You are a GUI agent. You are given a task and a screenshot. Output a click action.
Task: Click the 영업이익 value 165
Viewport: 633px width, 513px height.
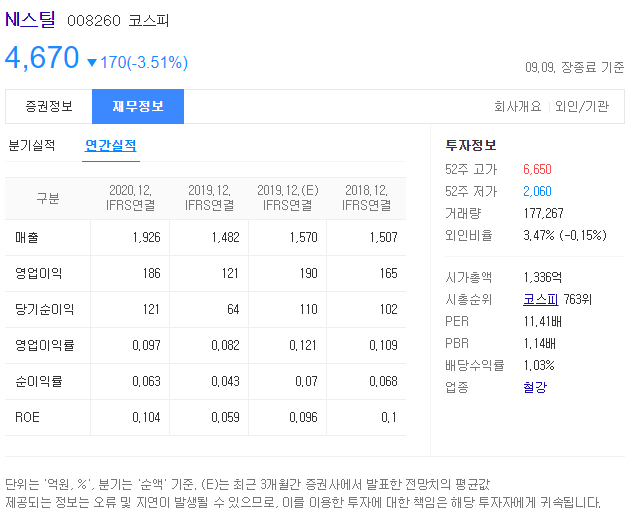point(389,273)
